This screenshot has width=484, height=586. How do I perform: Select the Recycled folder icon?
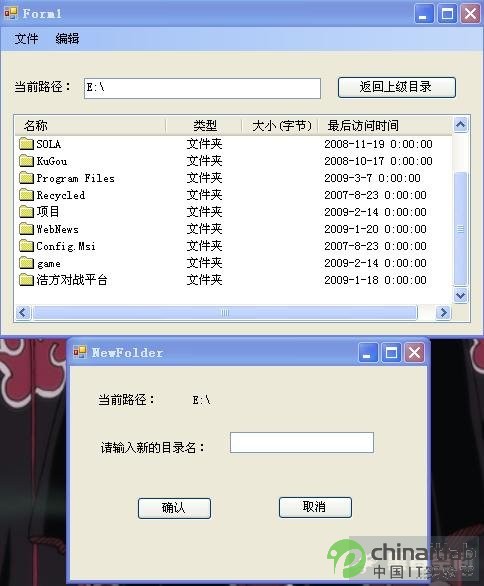[26, 195]
